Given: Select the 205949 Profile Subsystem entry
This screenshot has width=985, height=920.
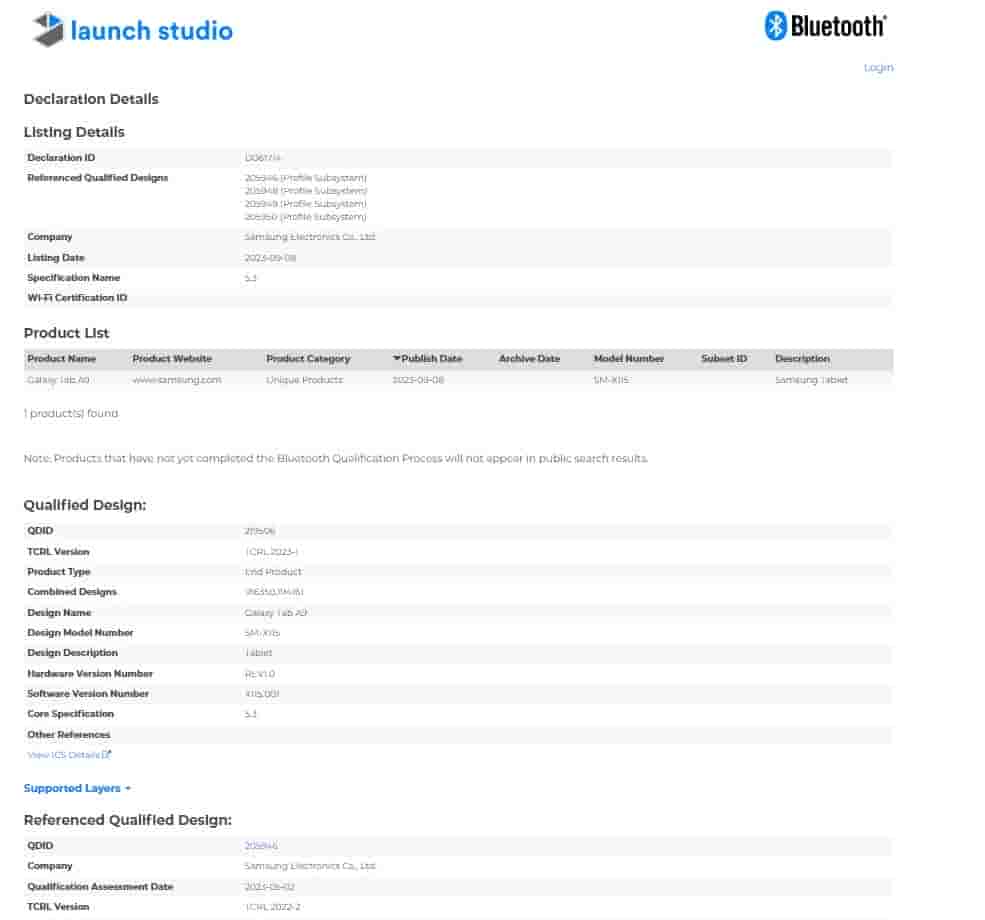Looking at the screenshot, I should click(305, 204).
